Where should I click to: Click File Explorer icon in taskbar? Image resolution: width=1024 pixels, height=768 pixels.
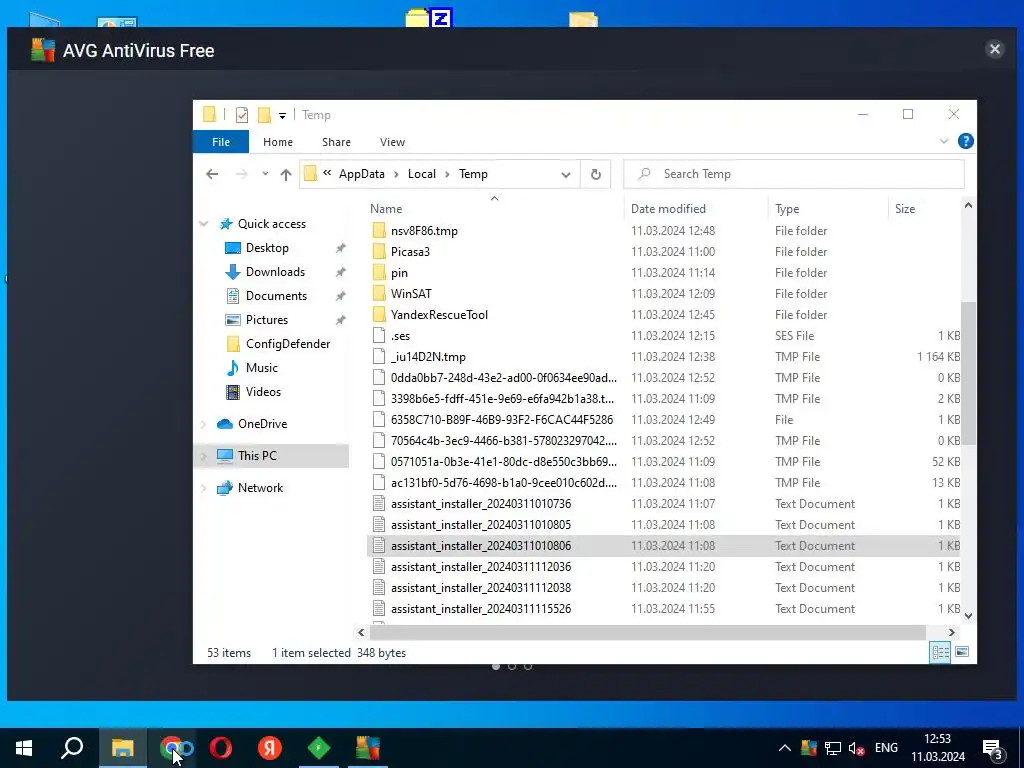(x=122, y=748)
